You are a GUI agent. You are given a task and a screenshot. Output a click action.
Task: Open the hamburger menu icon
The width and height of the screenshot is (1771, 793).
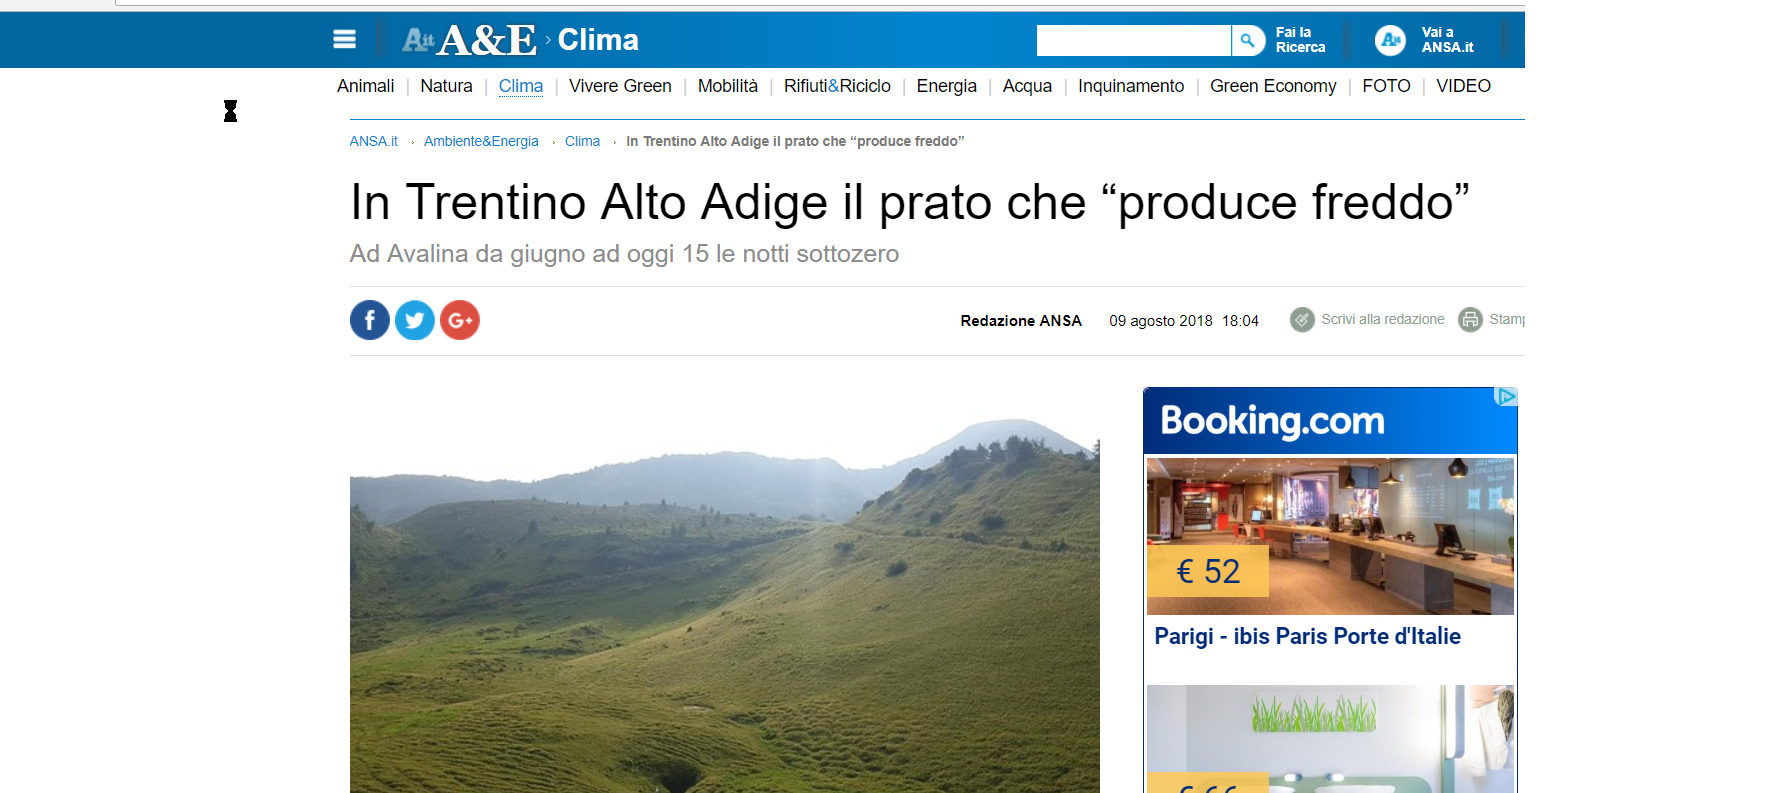coord(344,40)
